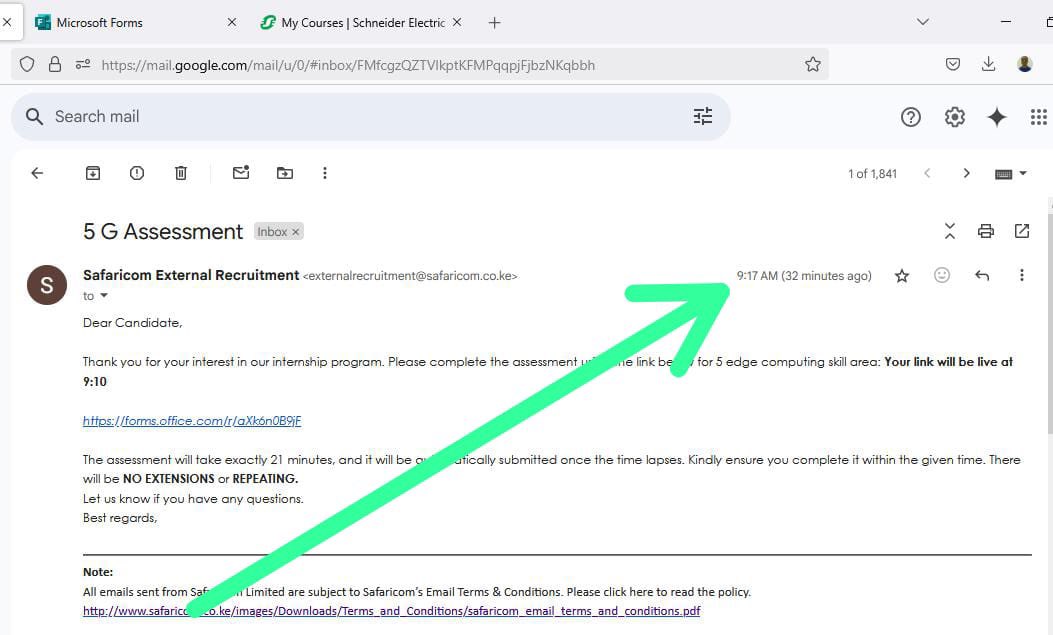Expand recipient details next to 'to'
Image resolution: width=1053 pixels, height=635 pixels.
point(104,295)
